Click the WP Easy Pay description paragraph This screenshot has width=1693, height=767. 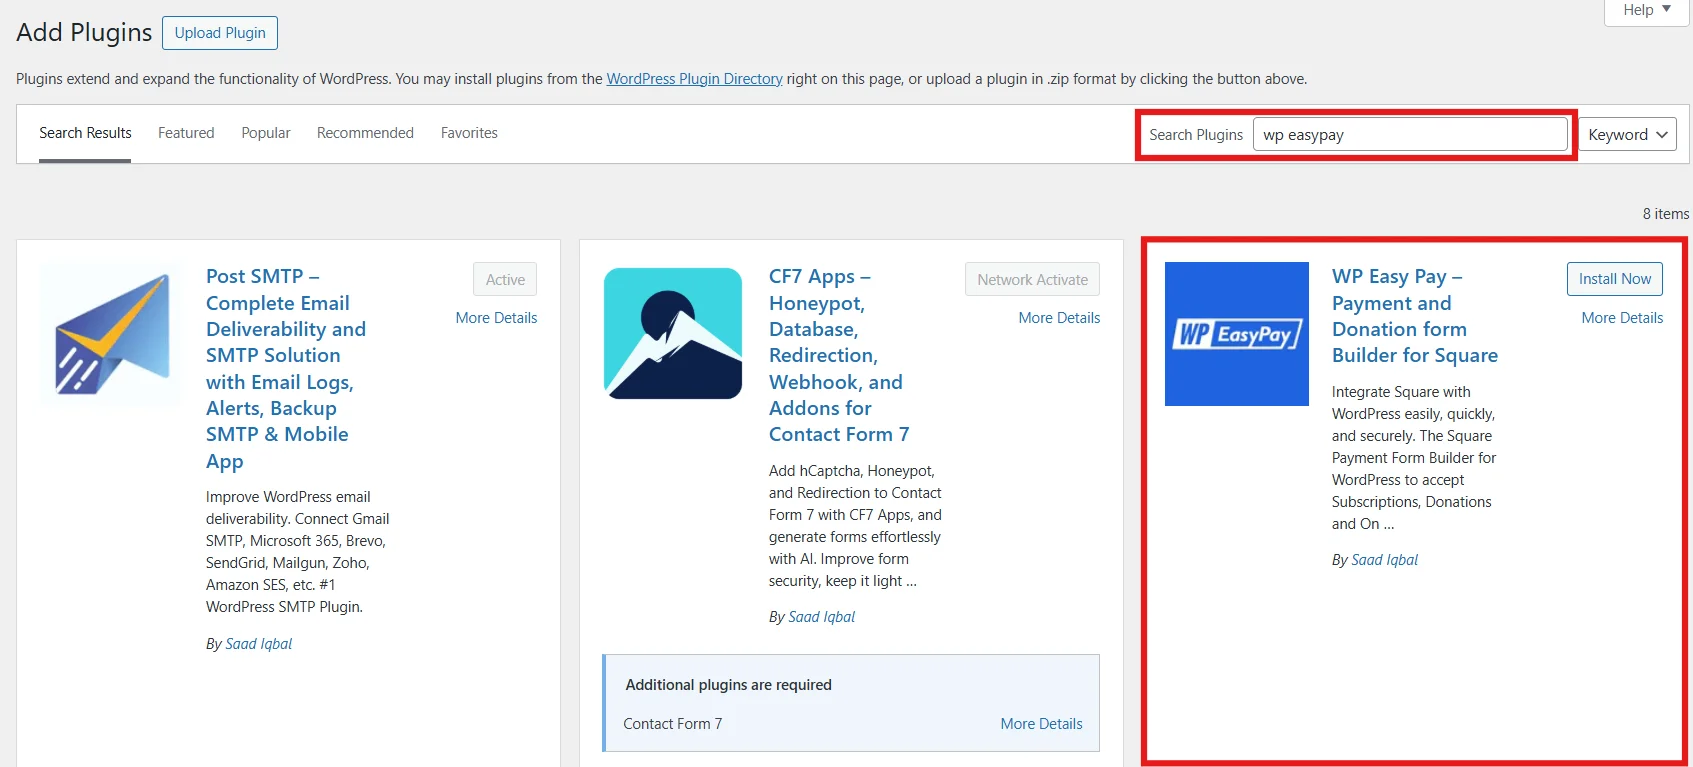coord(1414,458)
